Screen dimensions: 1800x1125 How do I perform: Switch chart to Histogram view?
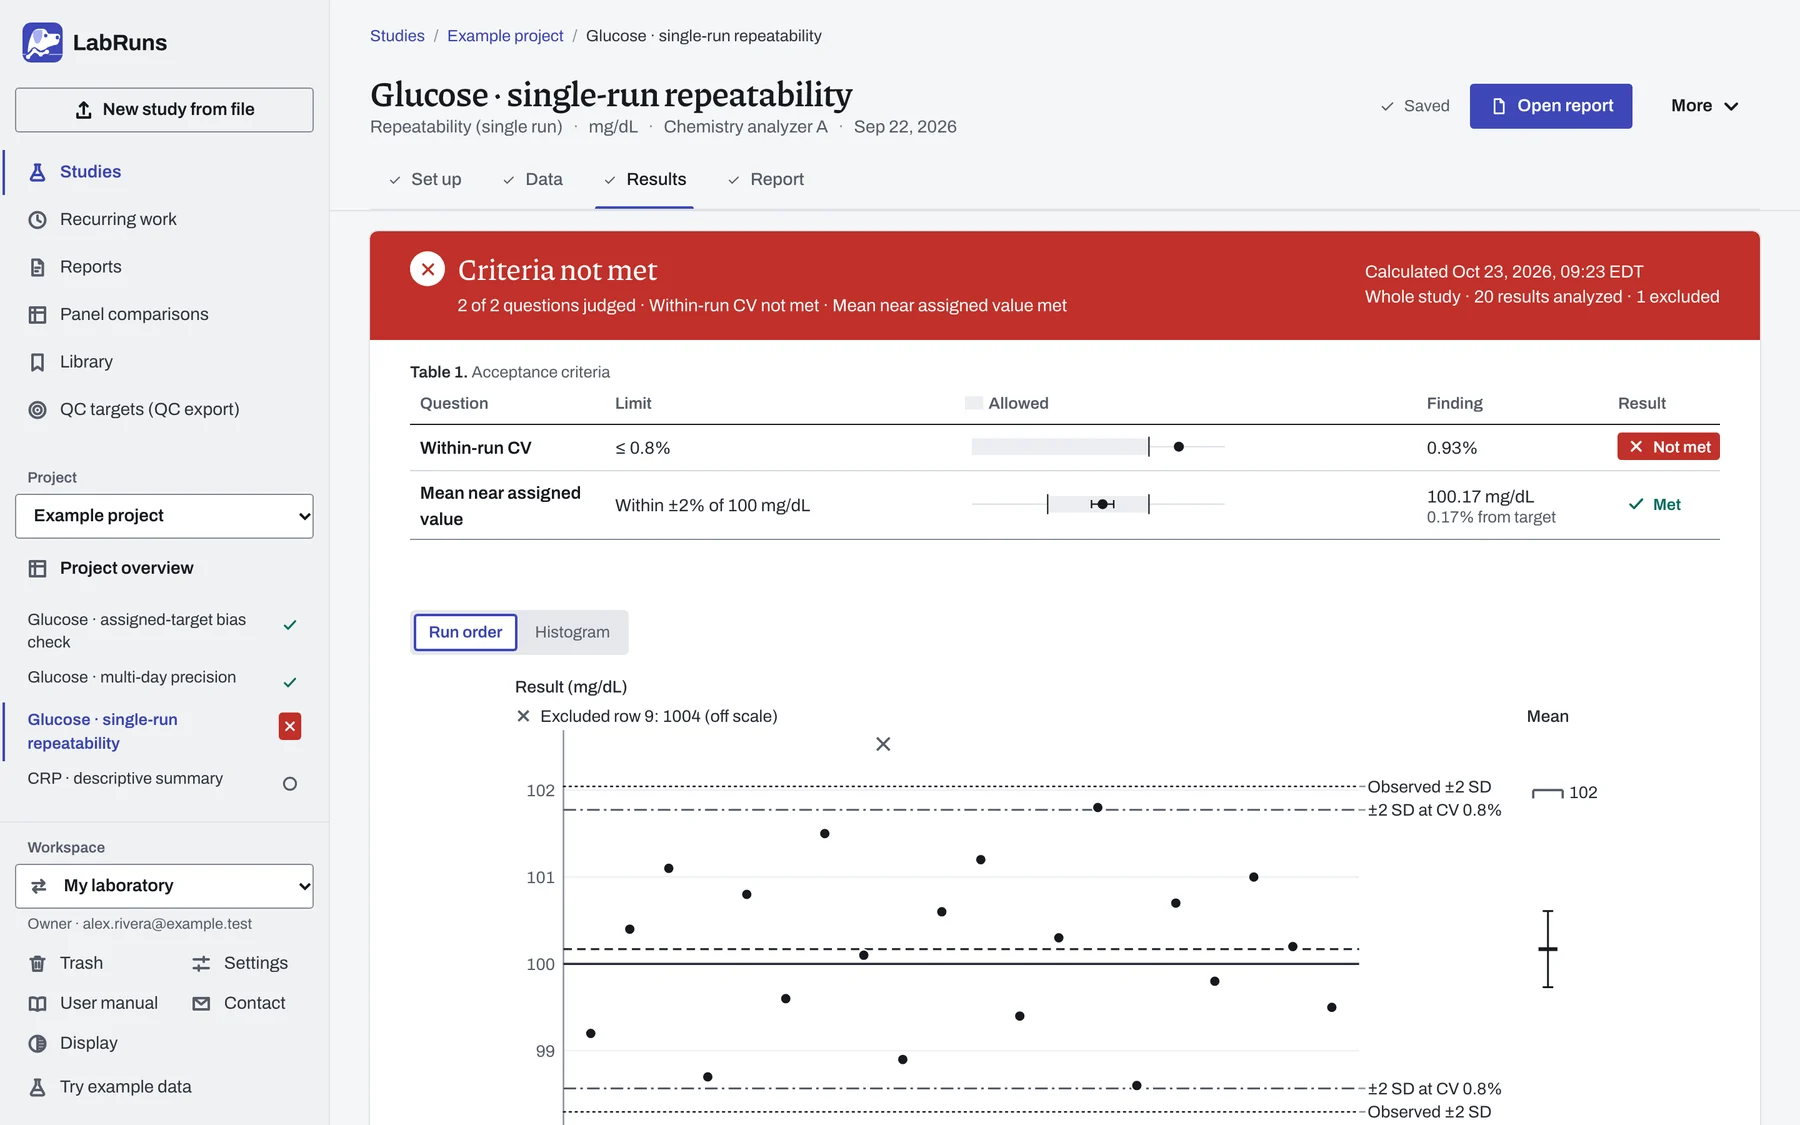[572, 632]
